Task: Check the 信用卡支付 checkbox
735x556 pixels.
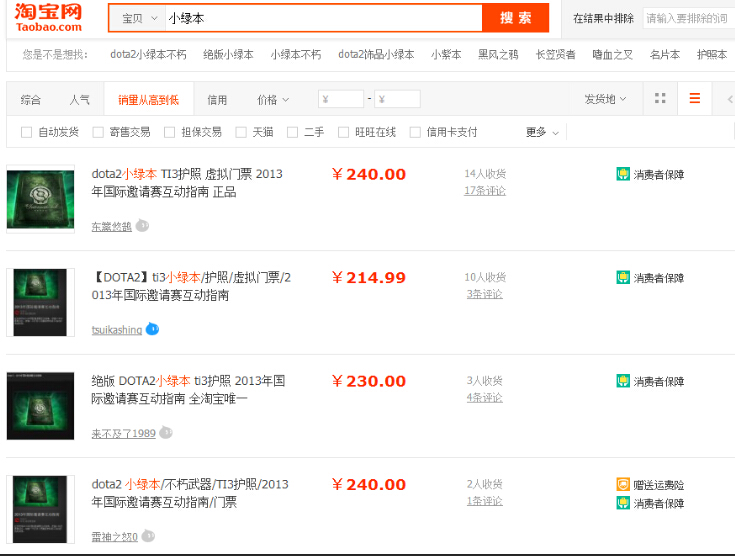Action: tap(415, 132)
